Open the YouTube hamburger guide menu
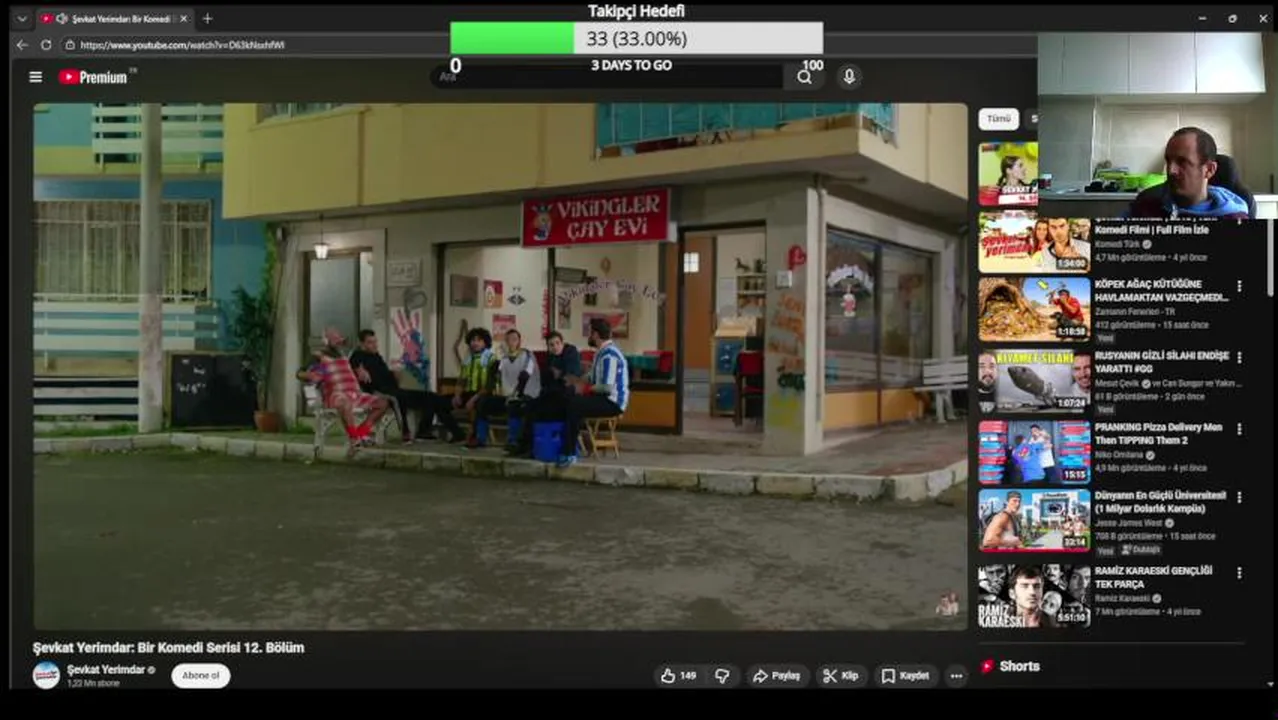This screenshot has width=1278, height=720. pyautogui.click(x=36, y=77)
